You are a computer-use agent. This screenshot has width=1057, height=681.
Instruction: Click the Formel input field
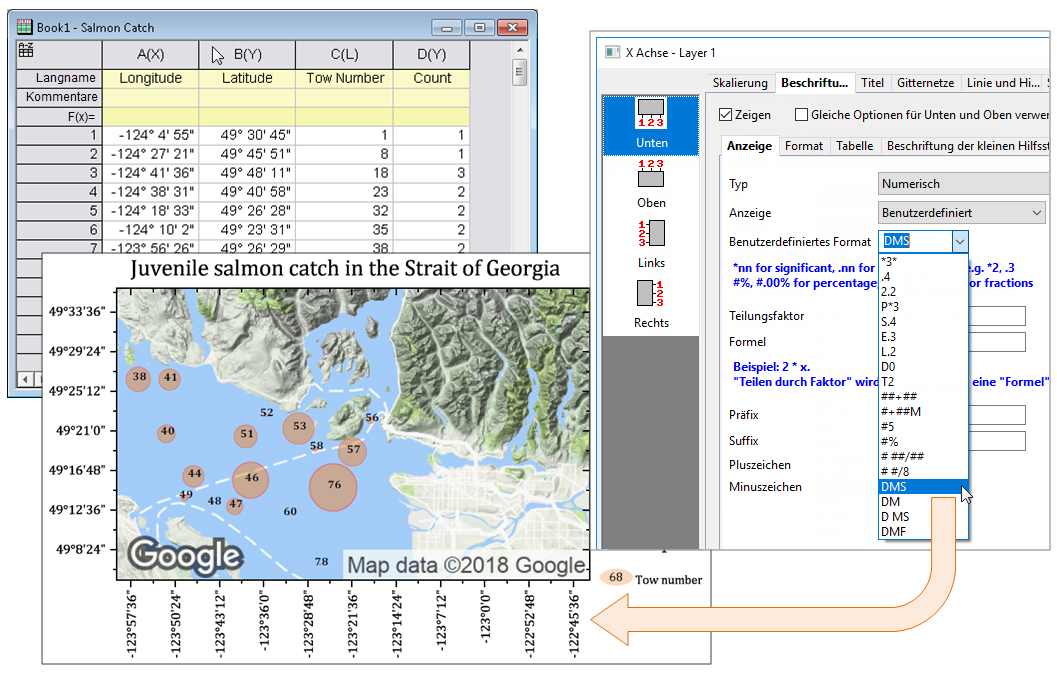996,341
